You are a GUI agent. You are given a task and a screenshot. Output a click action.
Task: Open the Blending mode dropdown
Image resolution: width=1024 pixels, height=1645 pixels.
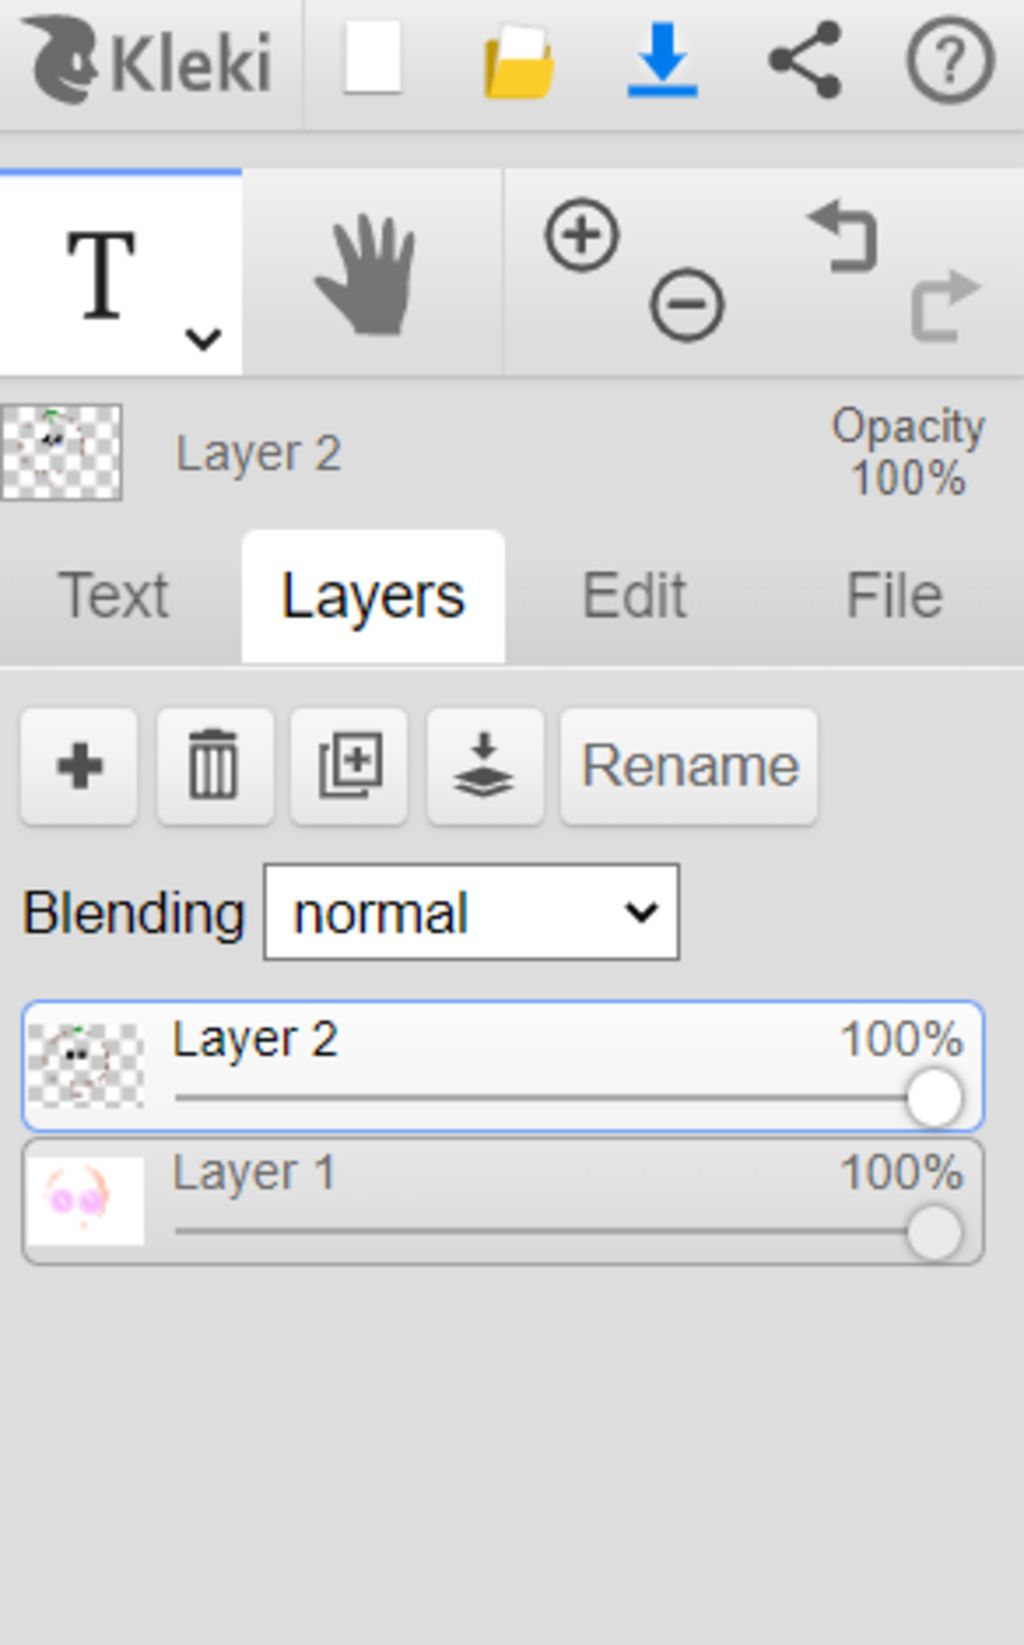click(x=471, y=912)
